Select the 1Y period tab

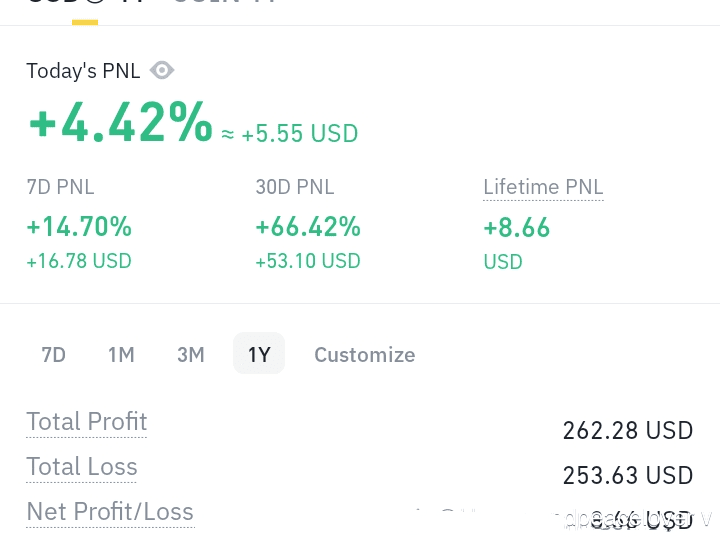[x=259, y=354]
